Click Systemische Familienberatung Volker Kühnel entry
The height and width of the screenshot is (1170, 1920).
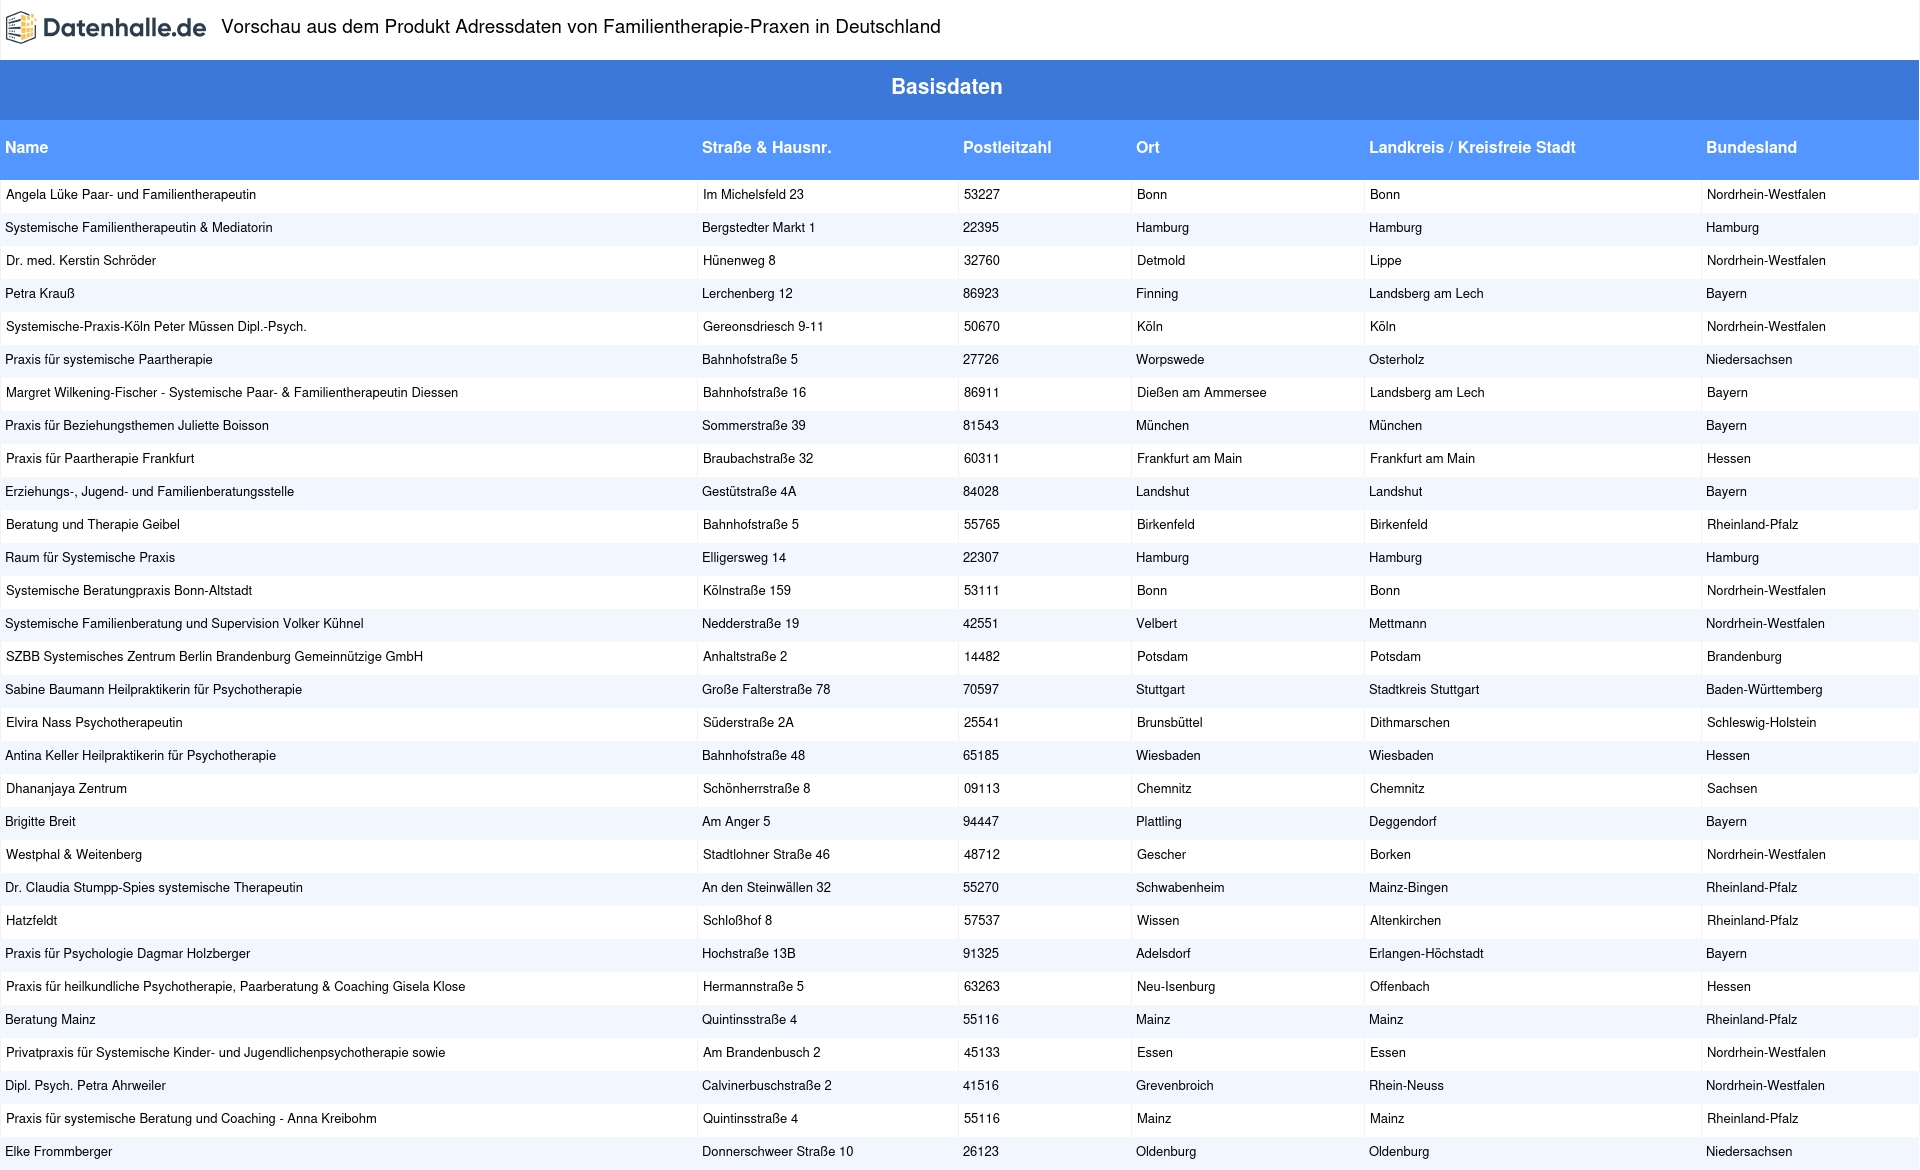point(184,624)
